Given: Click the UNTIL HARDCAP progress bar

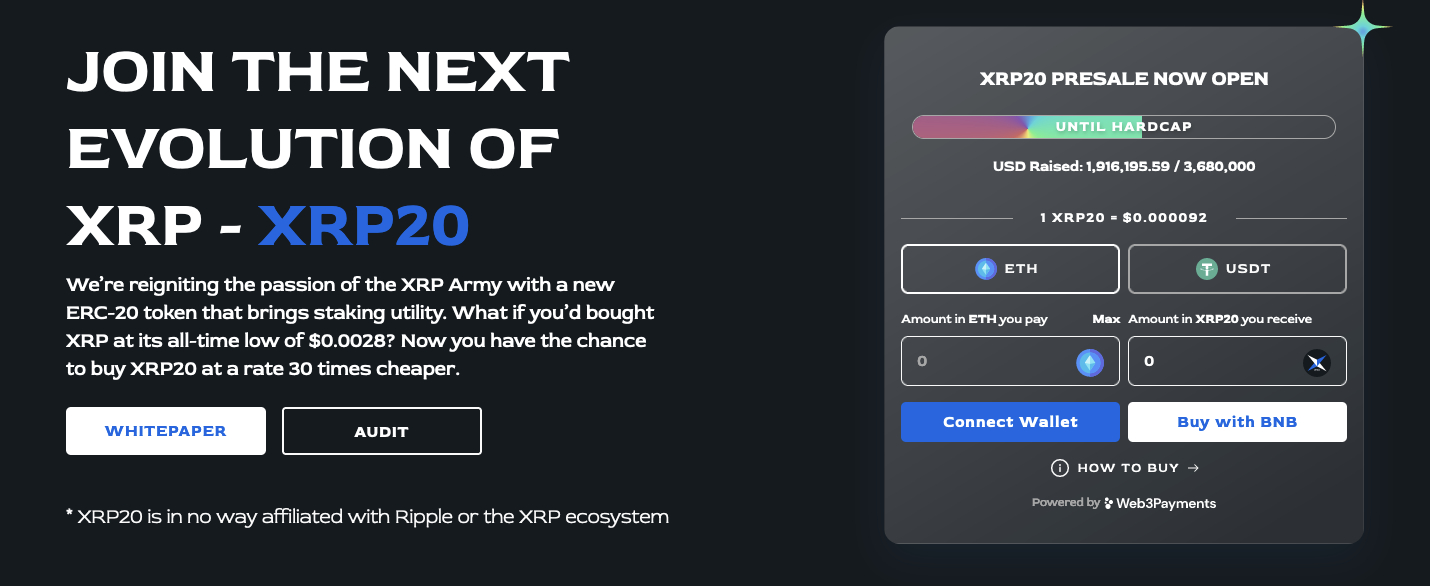Looking at the screenshot, I should [1124, 127].
